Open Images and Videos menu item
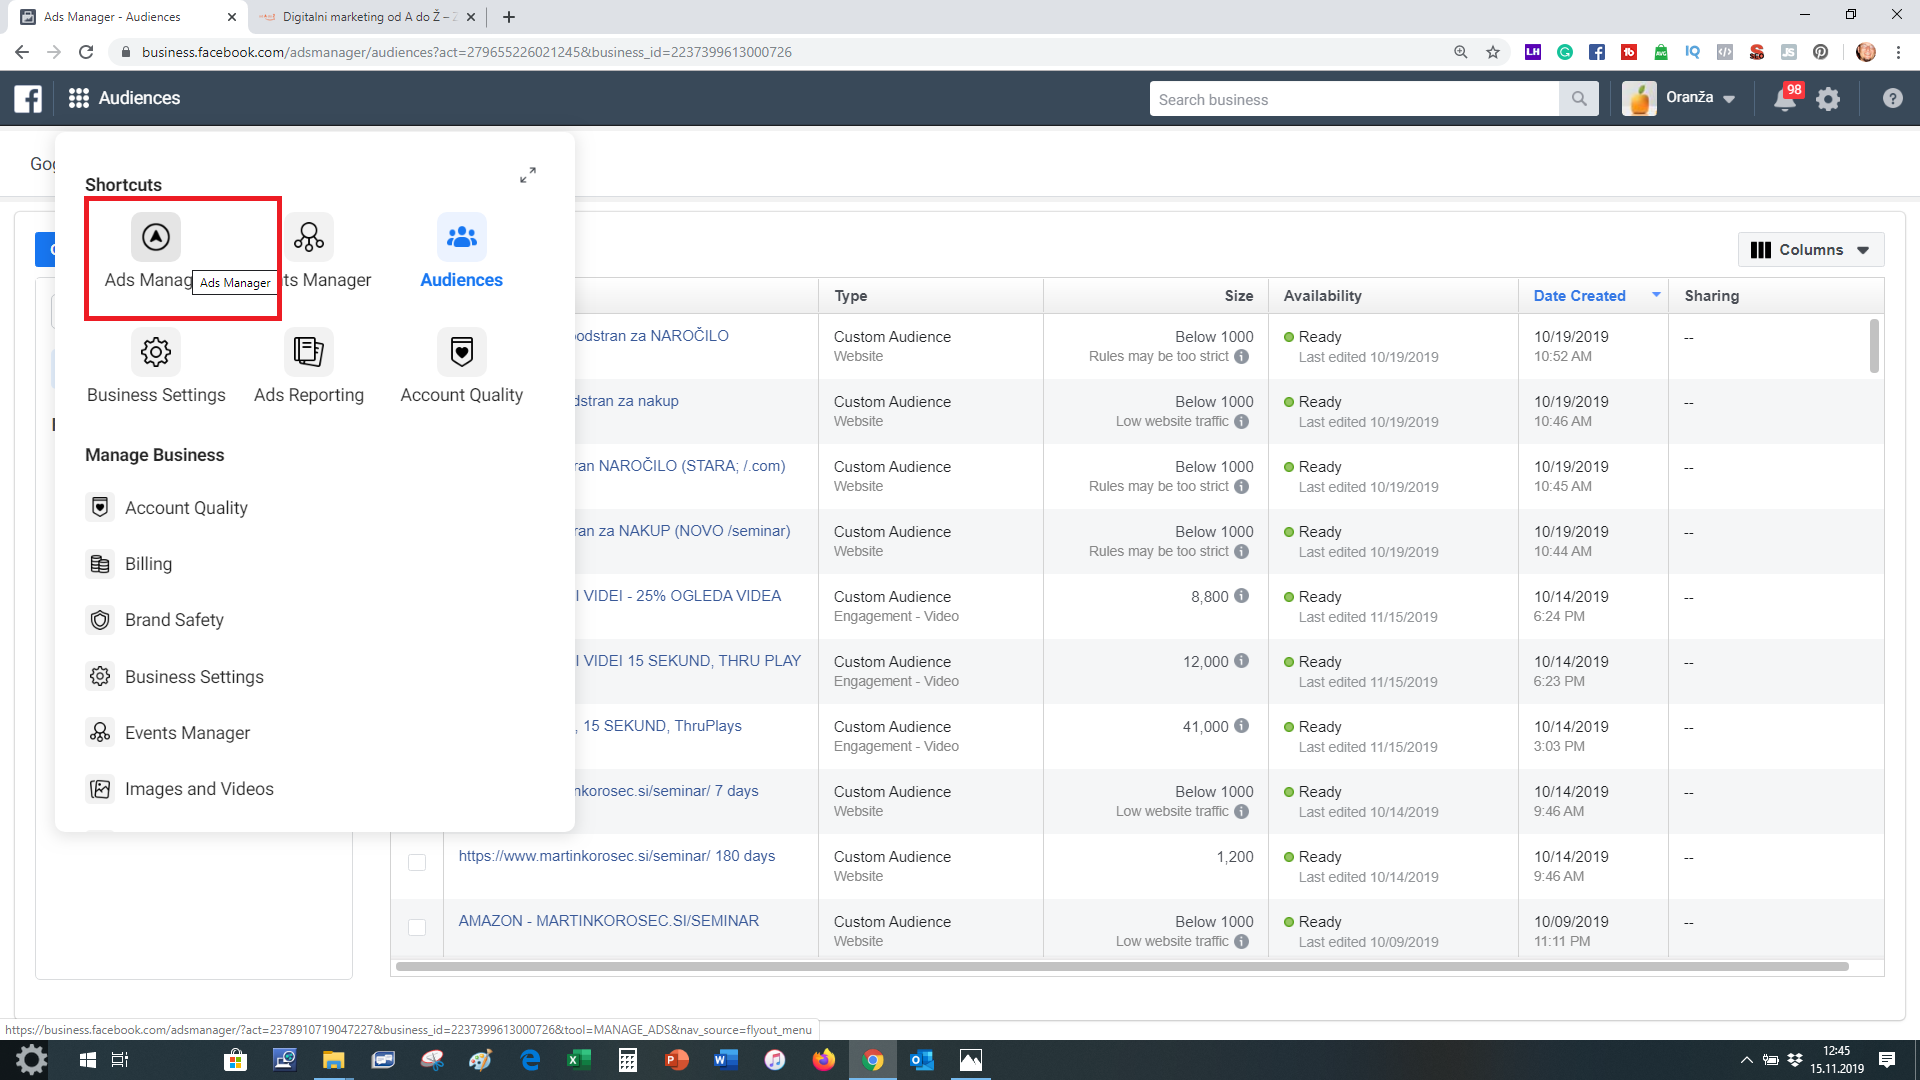Viewport: 1920px width, 1080px height. click(x=199, y=789)
